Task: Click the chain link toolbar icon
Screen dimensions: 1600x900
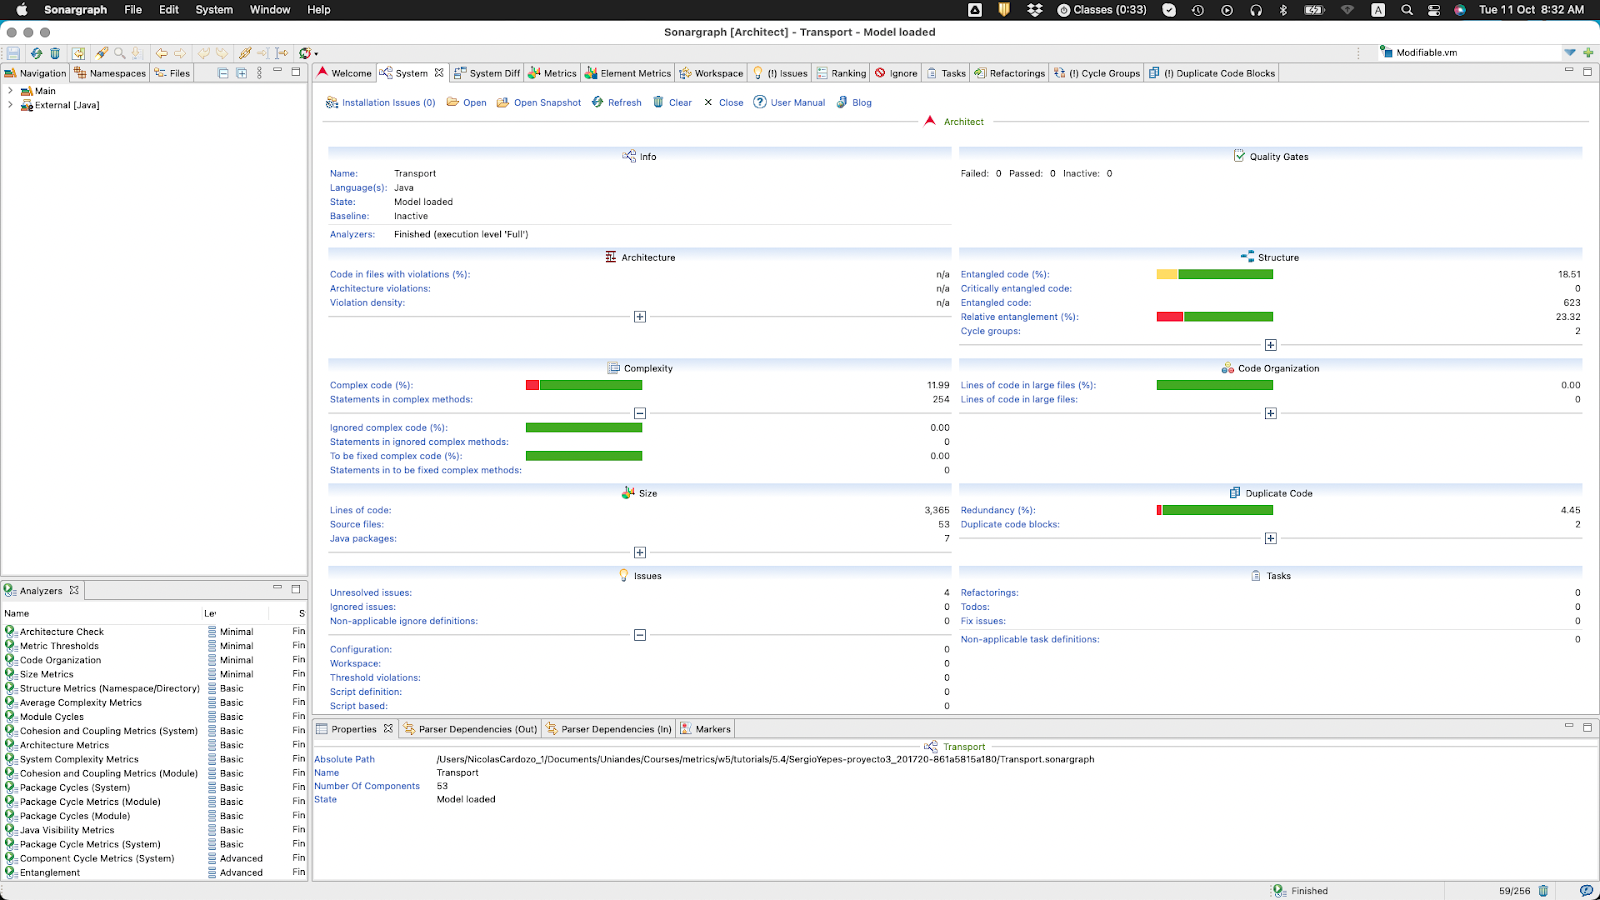Action: (x=245, y=53)
